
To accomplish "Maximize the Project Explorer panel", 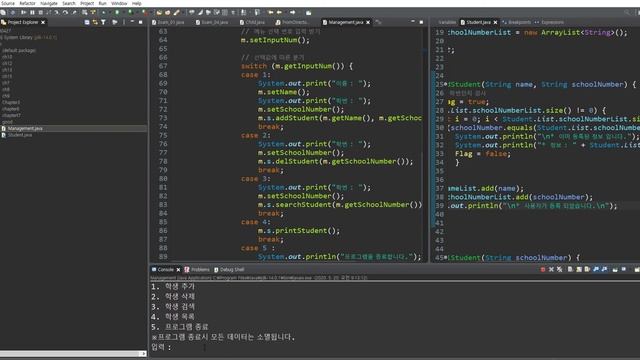I will coord(140,22).
